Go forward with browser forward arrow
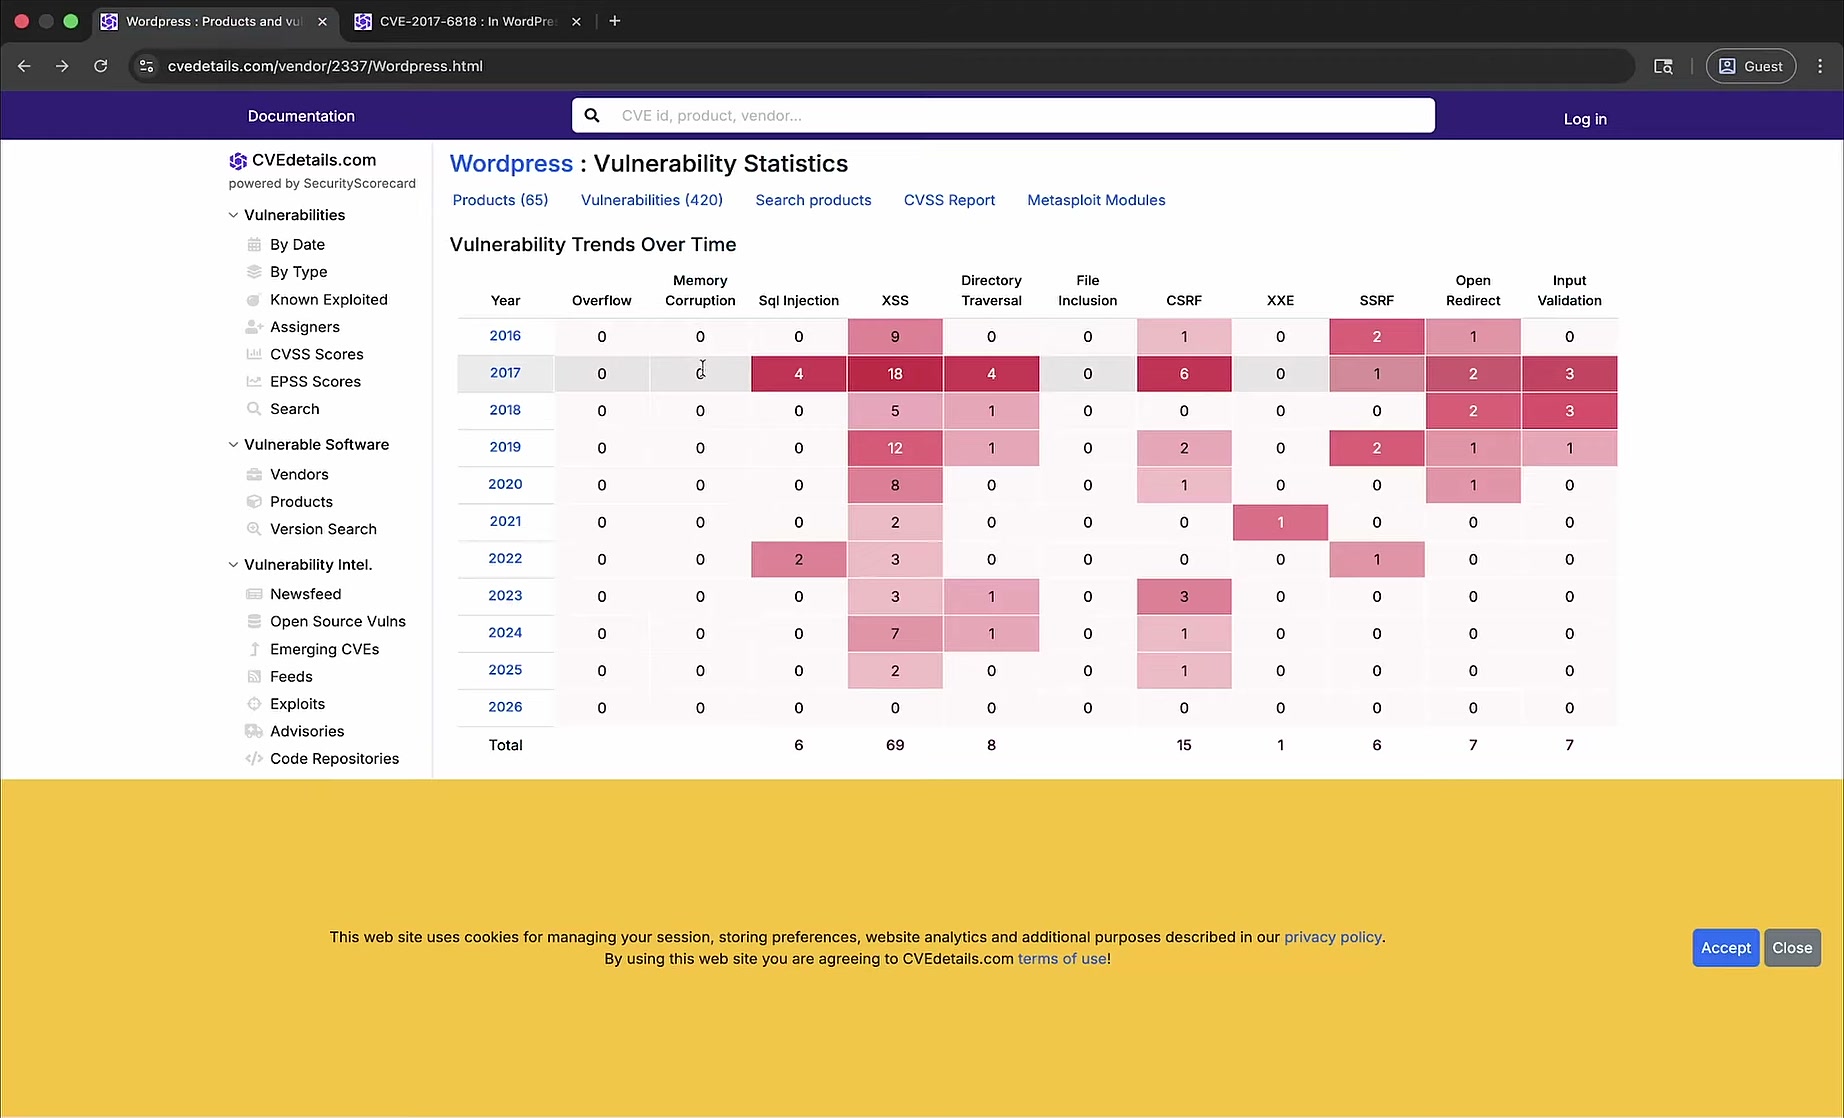Viewport: 1844px width, 1118px height. (x=62, y=66)
